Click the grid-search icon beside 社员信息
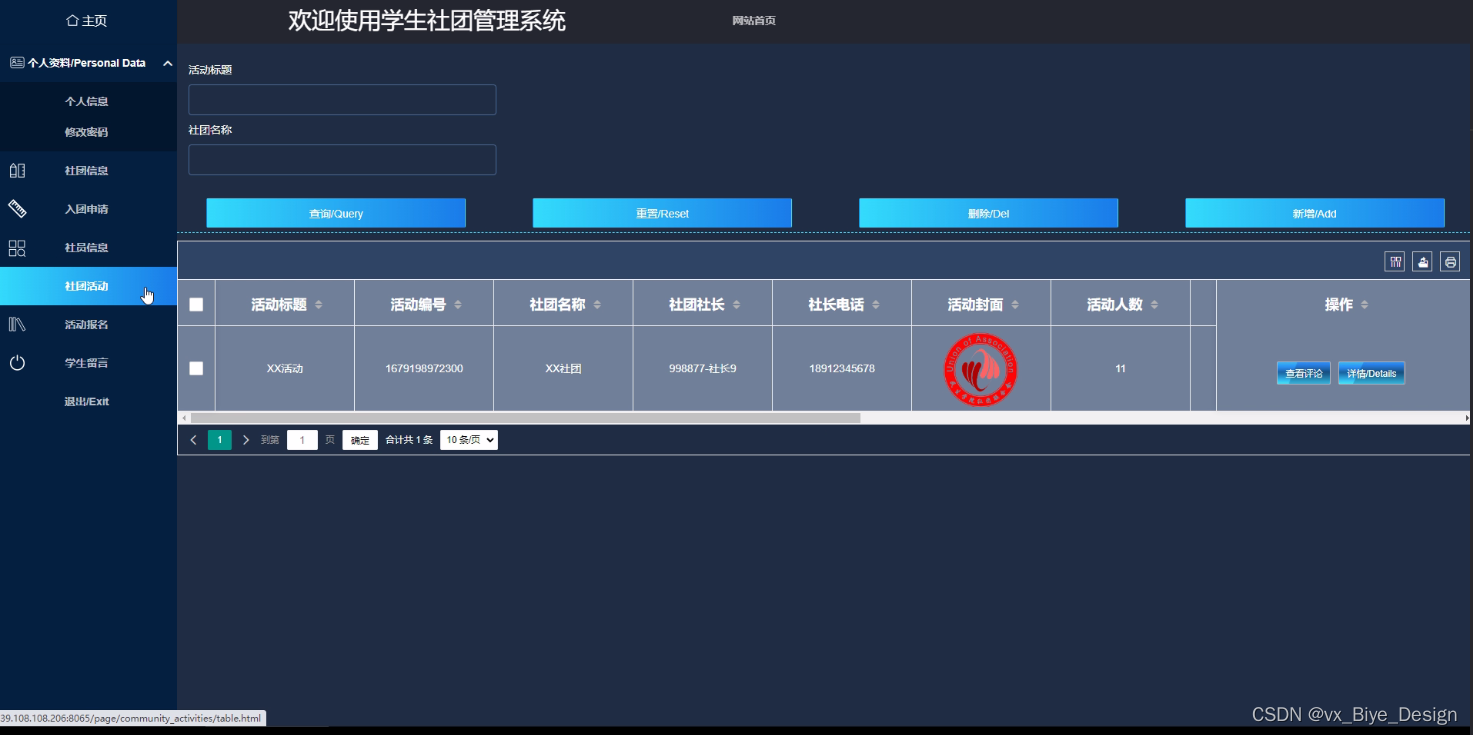This screenshot has height=735, width=1473. [17, 248]
